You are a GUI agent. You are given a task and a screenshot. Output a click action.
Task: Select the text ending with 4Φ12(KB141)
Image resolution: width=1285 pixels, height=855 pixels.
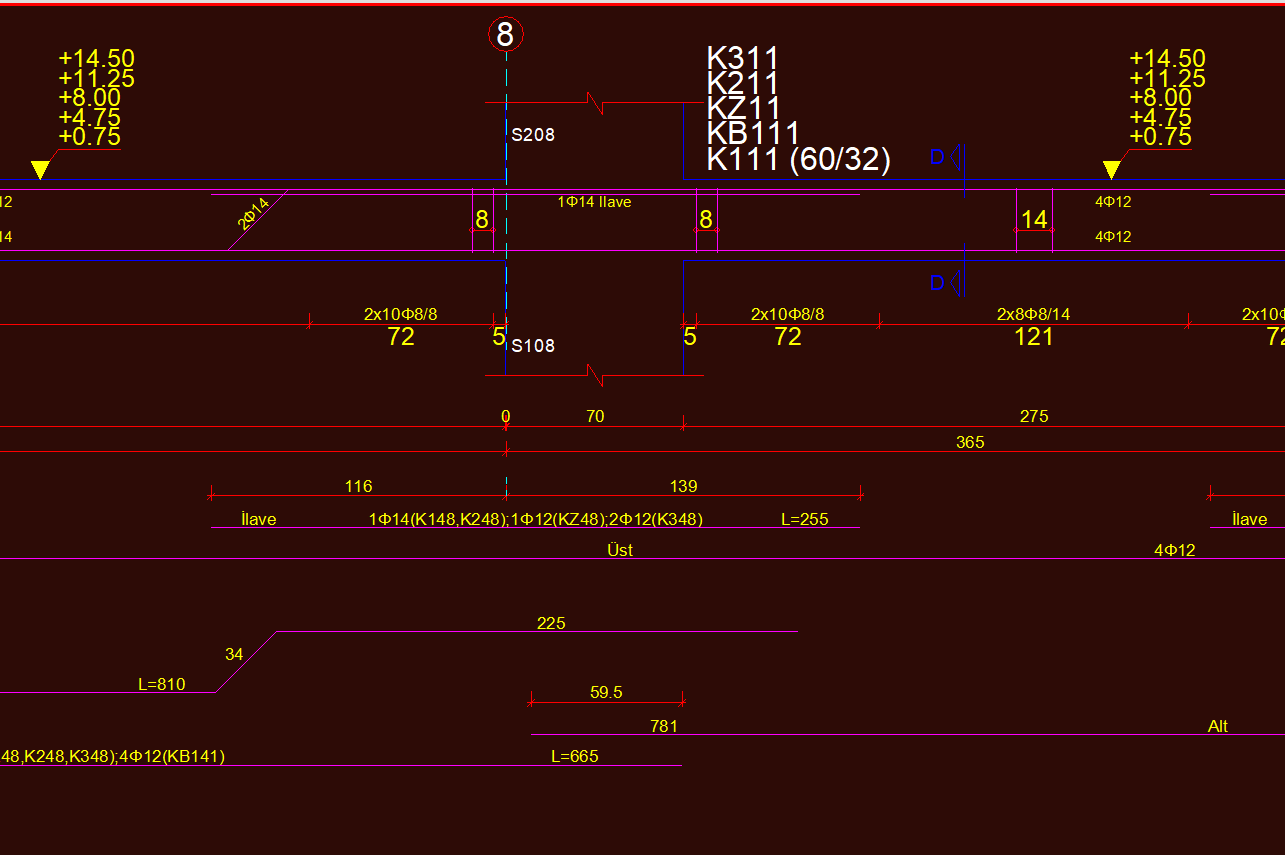pyautogui.click(x=112, y=756)
